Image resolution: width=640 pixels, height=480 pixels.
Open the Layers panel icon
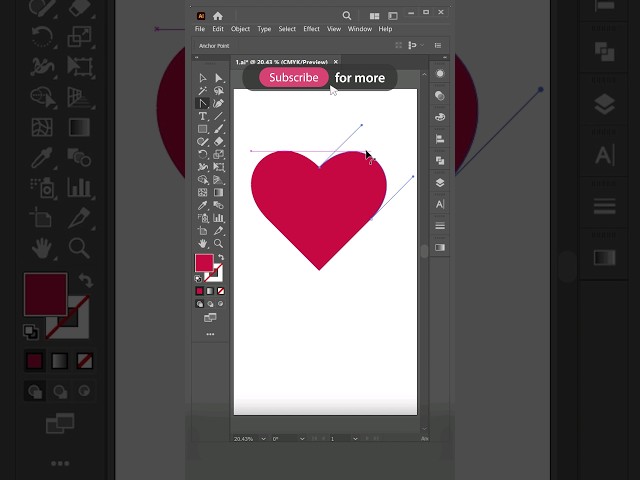point(440,182)
